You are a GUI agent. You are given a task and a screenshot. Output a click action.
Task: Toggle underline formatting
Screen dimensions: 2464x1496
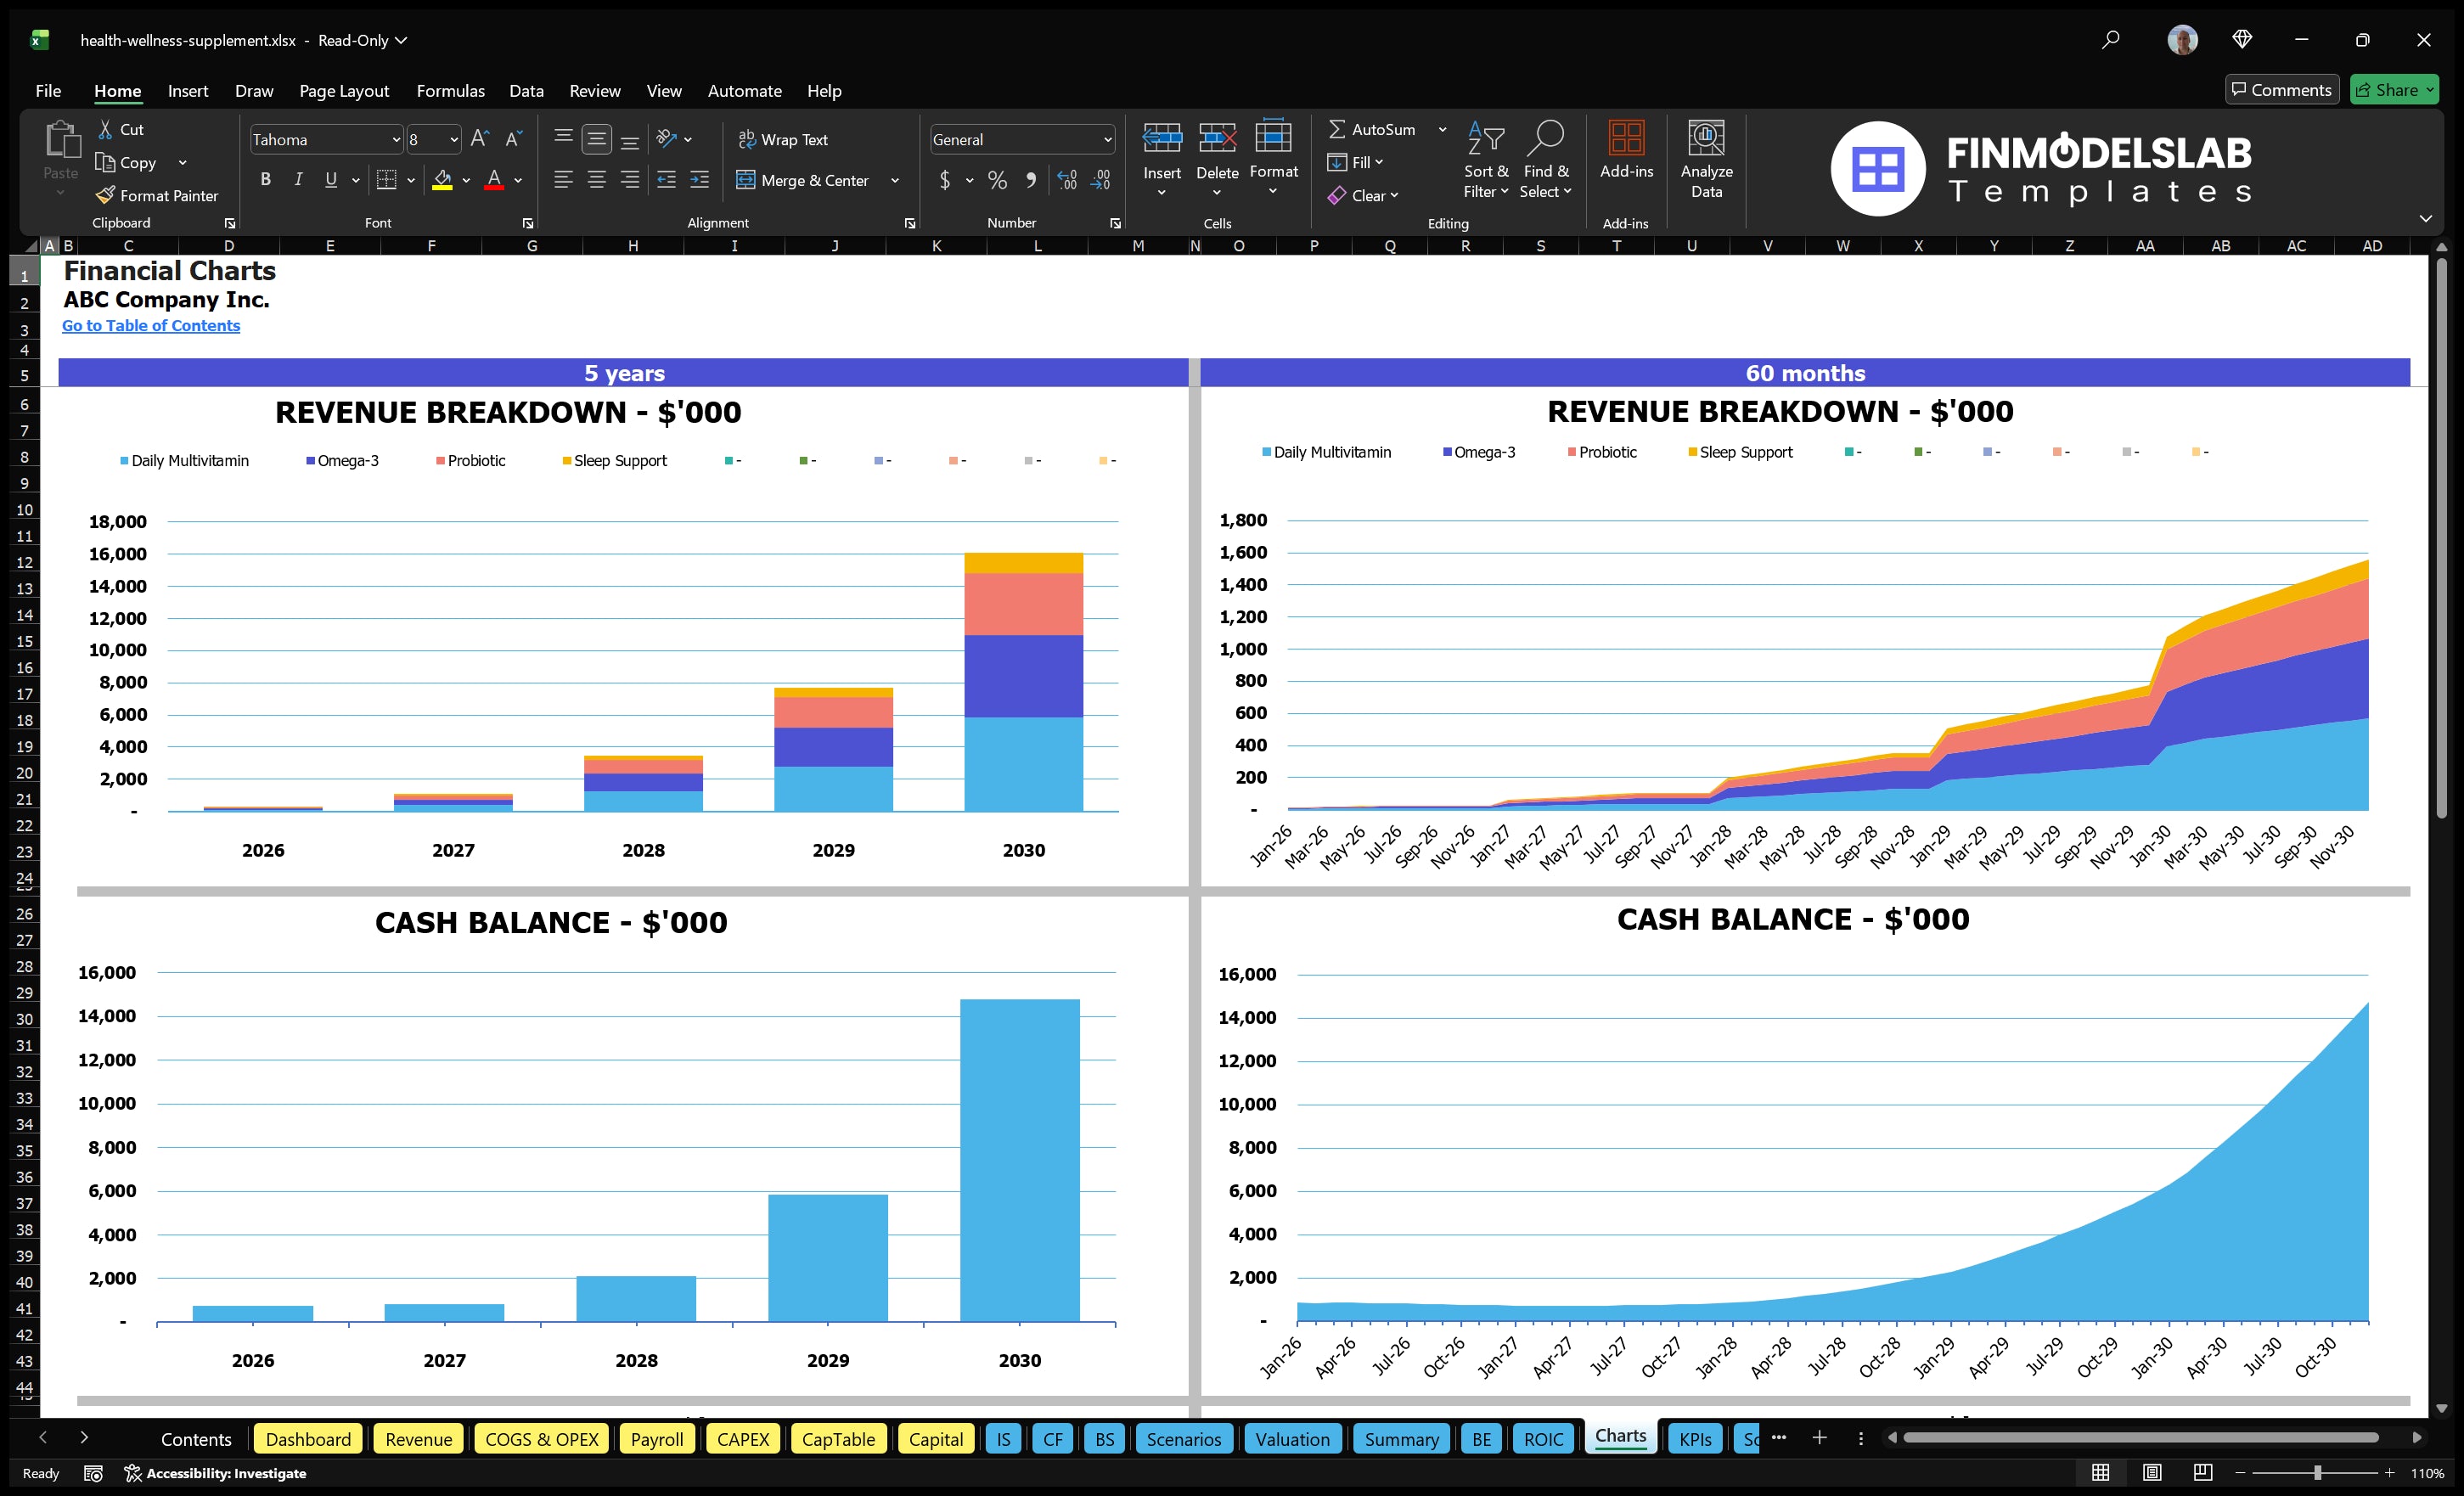330,180
